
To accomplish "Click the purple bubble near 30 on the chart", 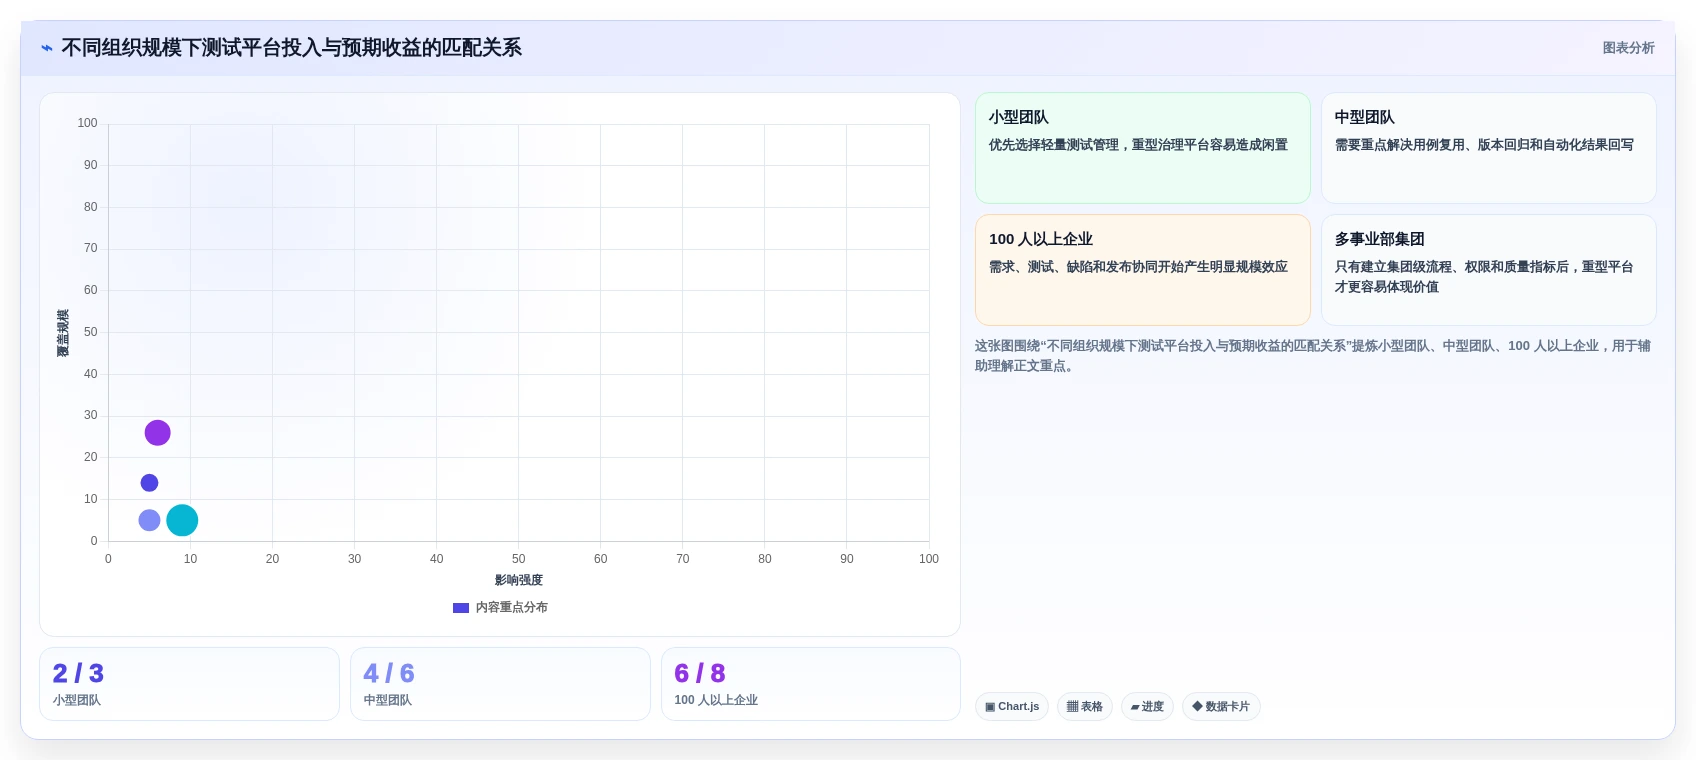I will [x=157, y=433].
